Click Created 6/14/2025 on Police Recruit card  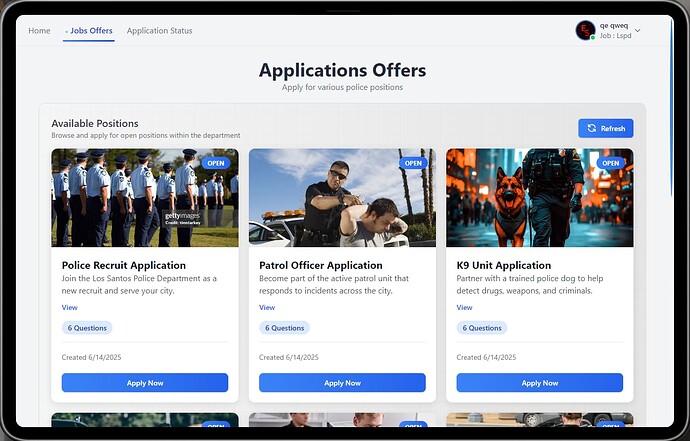(91, 357)
